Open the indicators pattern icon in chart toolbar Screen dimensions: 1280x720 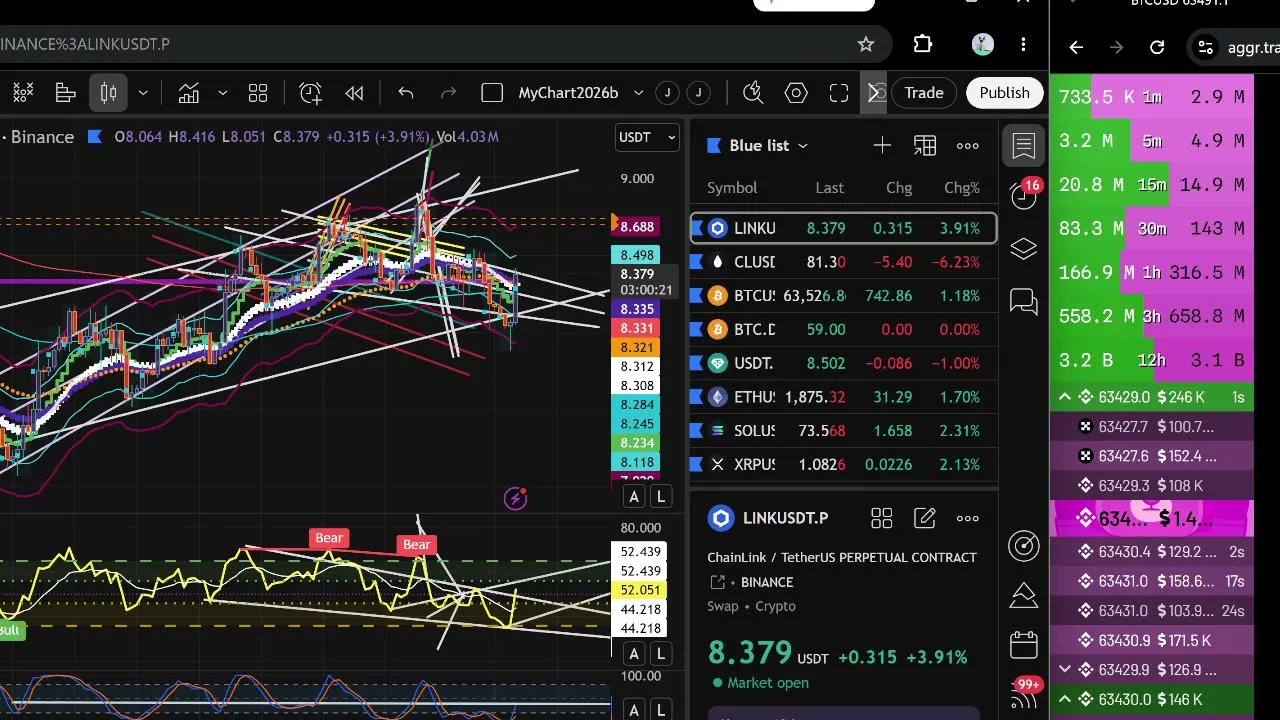point(23,93)
